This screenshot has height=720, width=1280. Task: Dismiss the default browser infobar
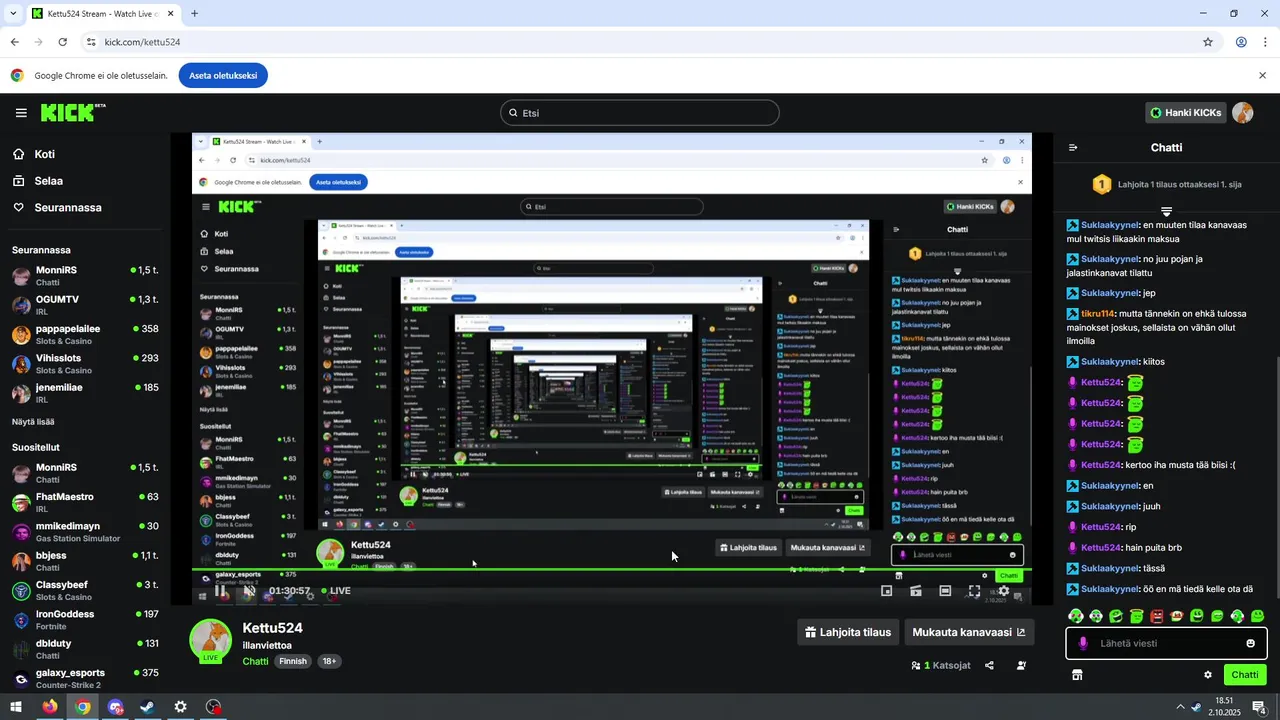(x=1262, y=75)
